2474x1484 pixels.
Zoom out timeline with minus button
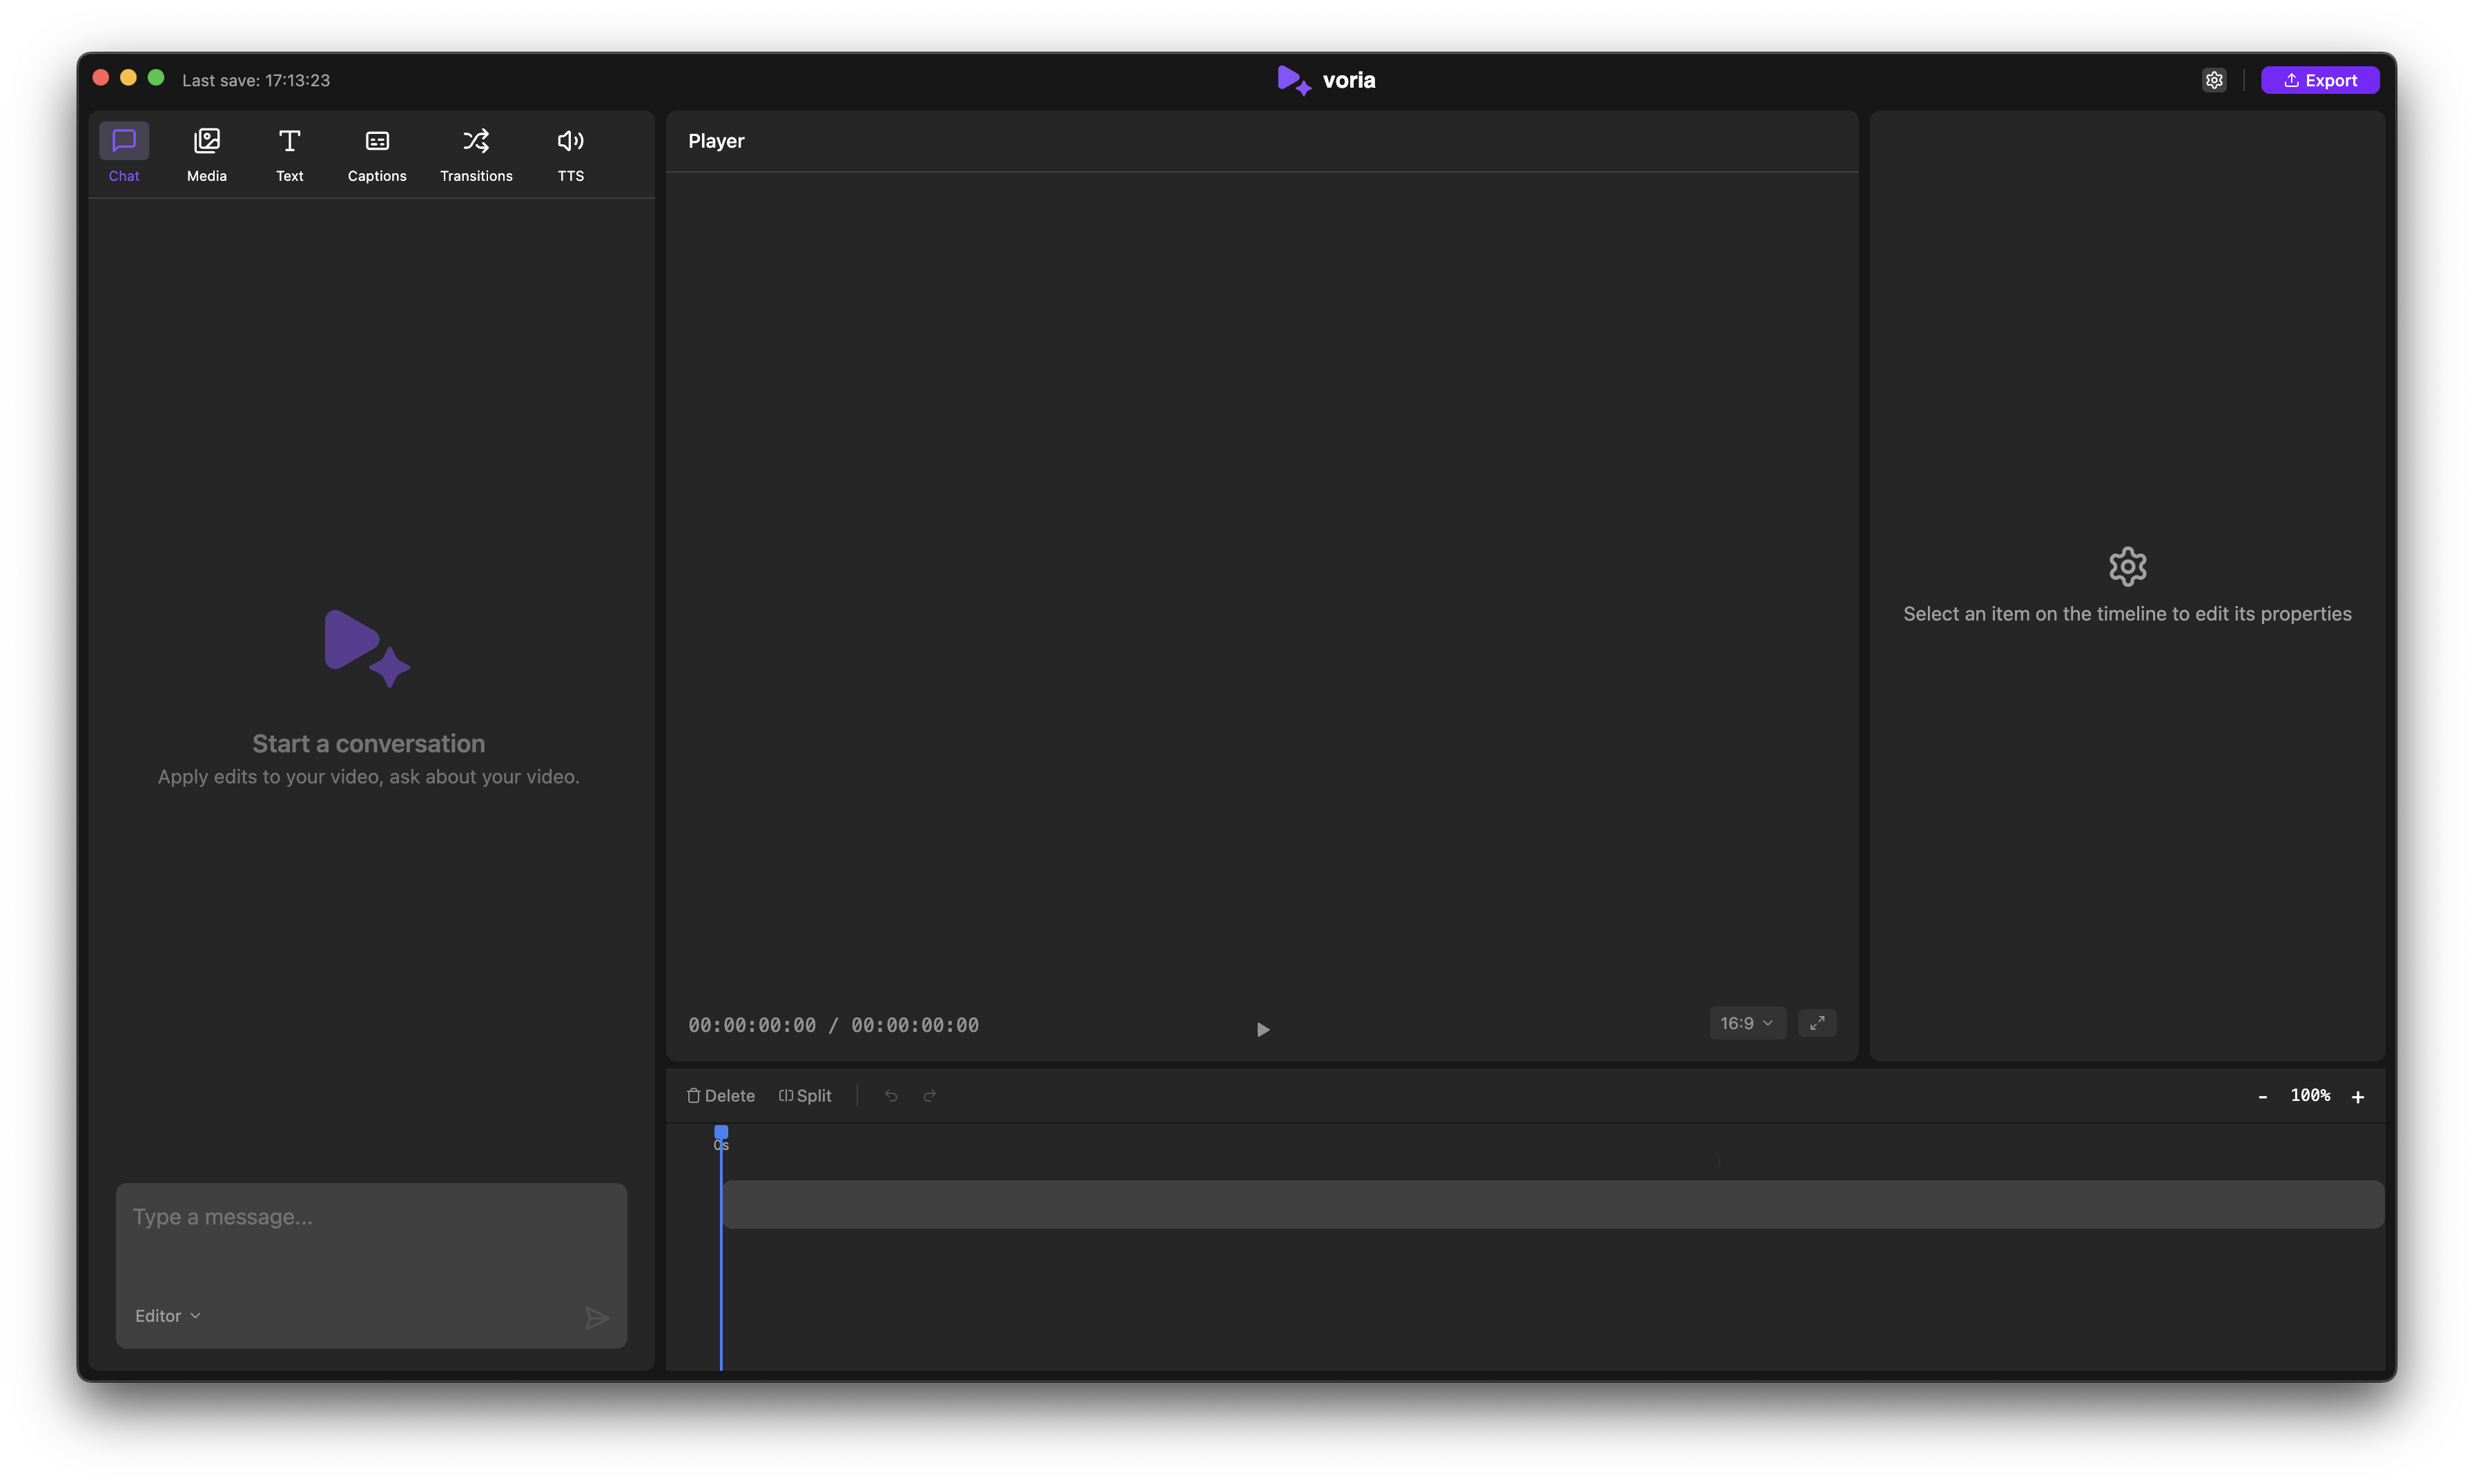coord(2263,1097)
